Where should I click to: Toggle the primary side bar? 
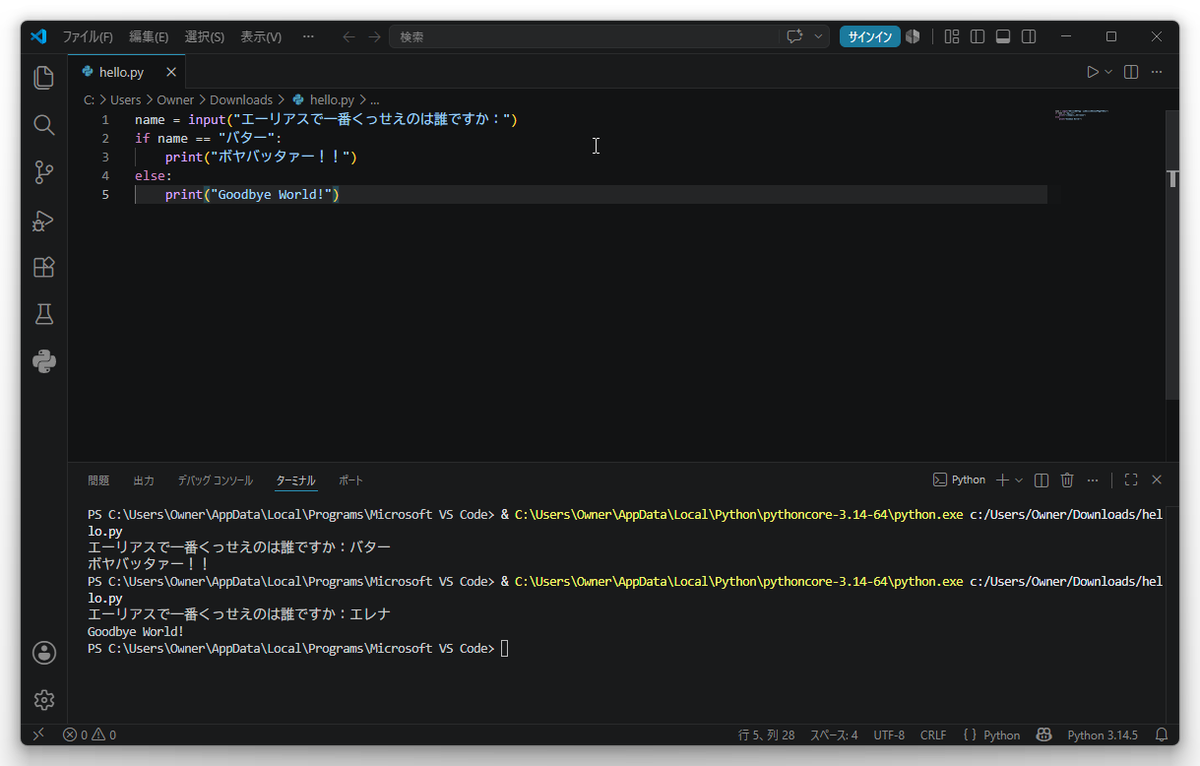(x=978, y=36)
